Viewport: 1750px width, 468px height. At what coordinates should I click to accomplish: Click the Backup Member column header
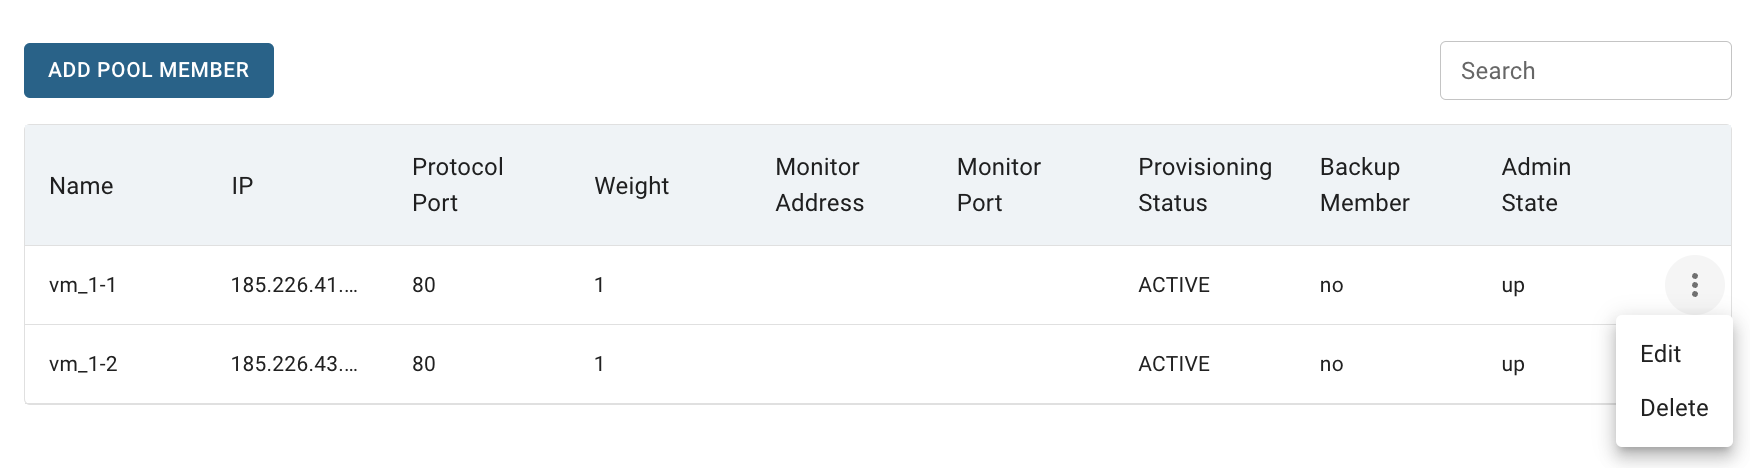[x=1364, y=185]
